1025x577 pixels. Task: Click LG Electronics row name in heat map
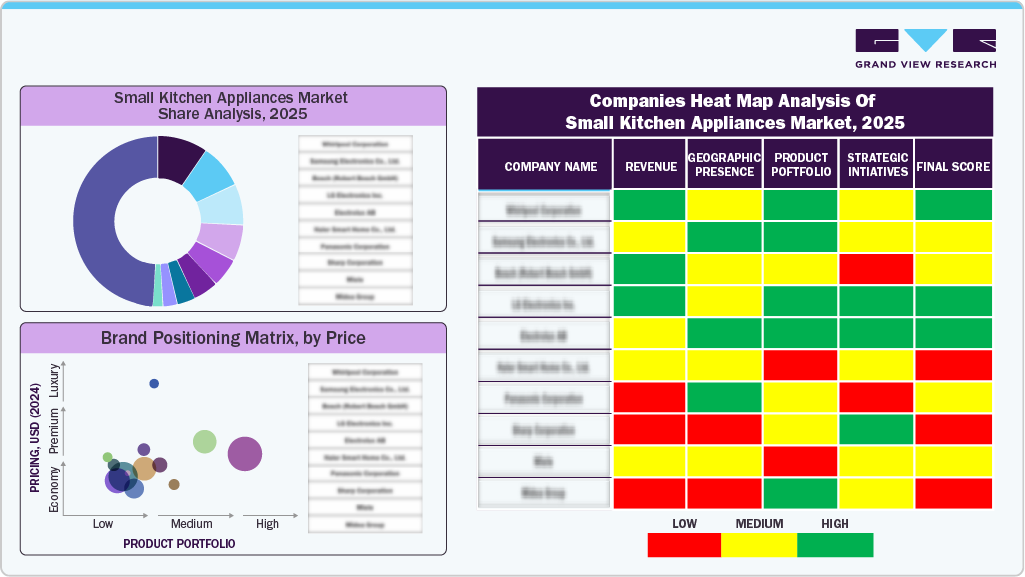pyautogui.click(x=544, y=304)
